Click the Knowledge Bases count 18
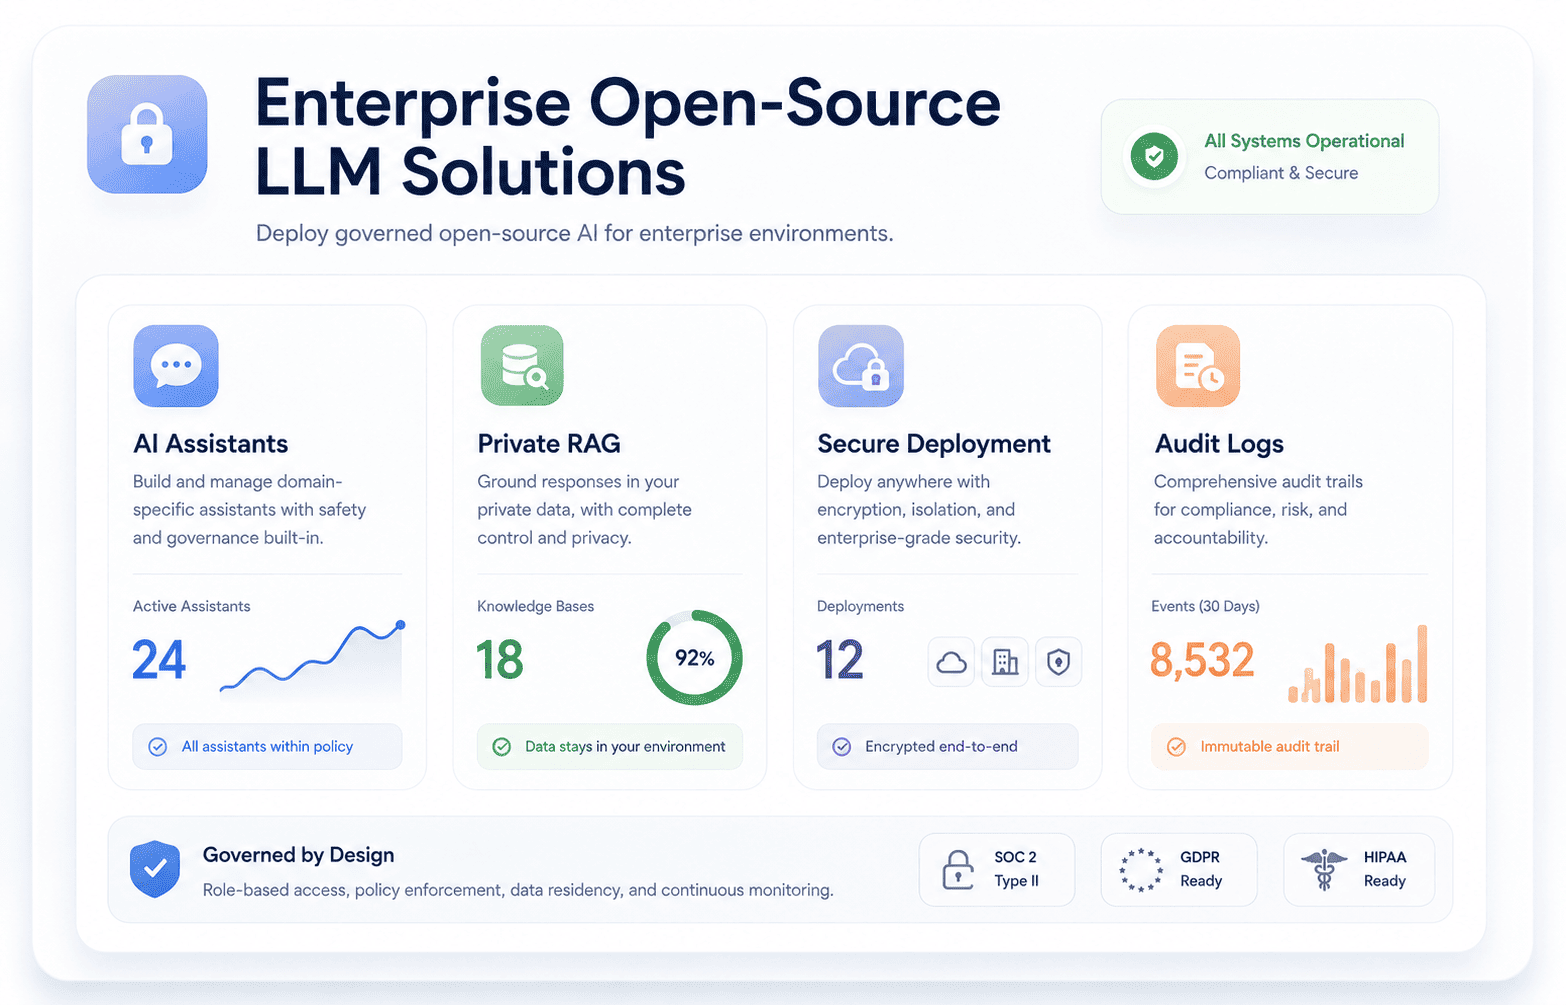This screenshot has width=1566, height=1005. point(500,660)
